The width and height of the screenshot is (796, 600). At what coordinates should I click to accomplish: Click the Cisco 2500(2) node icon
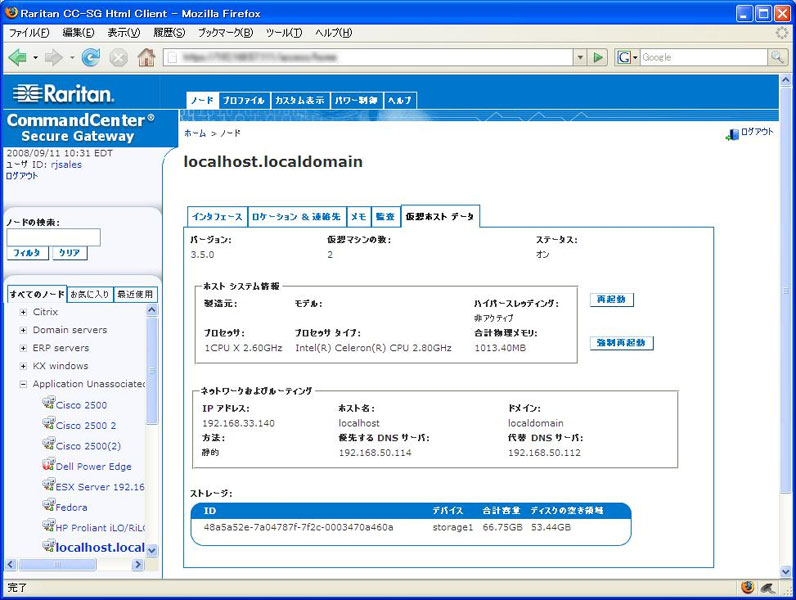(48, 444)
